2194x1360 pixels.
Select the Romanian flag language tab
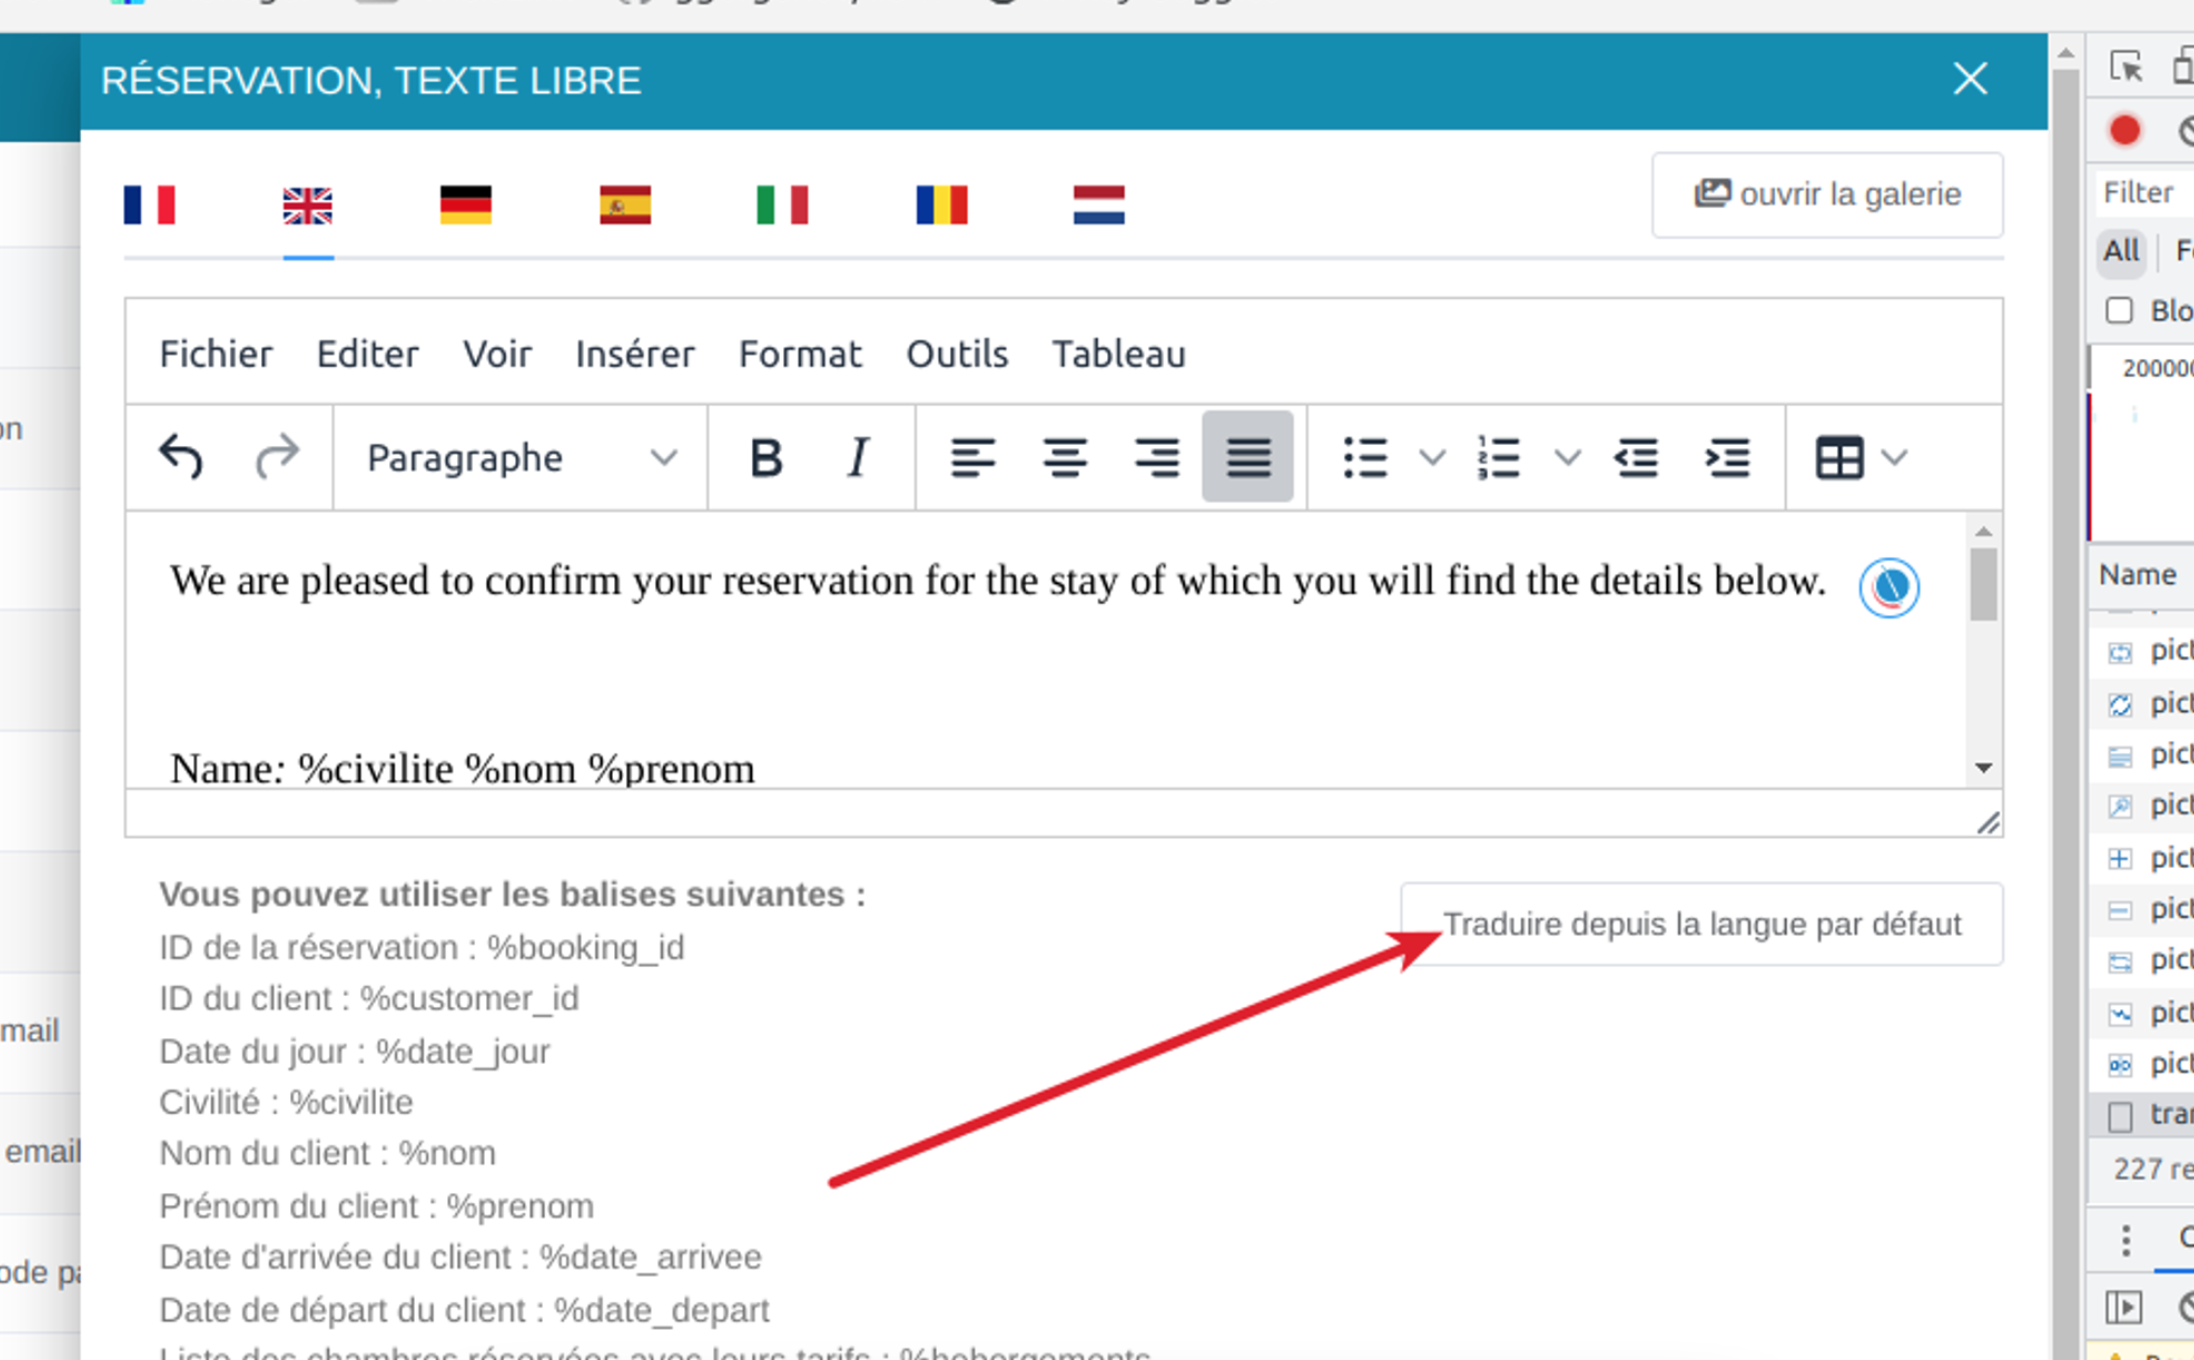[x=942, y=205]
